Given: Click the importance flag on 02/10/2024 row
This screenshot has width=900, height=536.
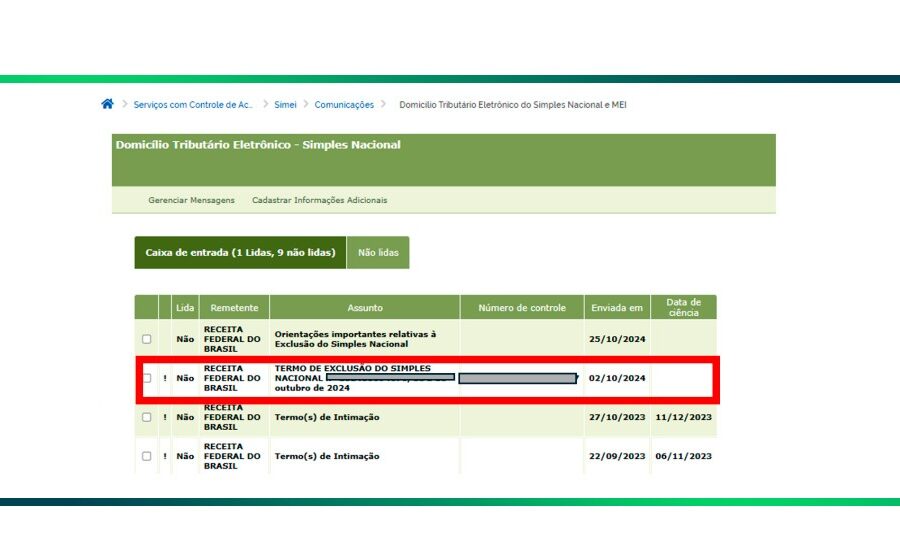Looking at the screenshot, I should (x=165, y=378).
